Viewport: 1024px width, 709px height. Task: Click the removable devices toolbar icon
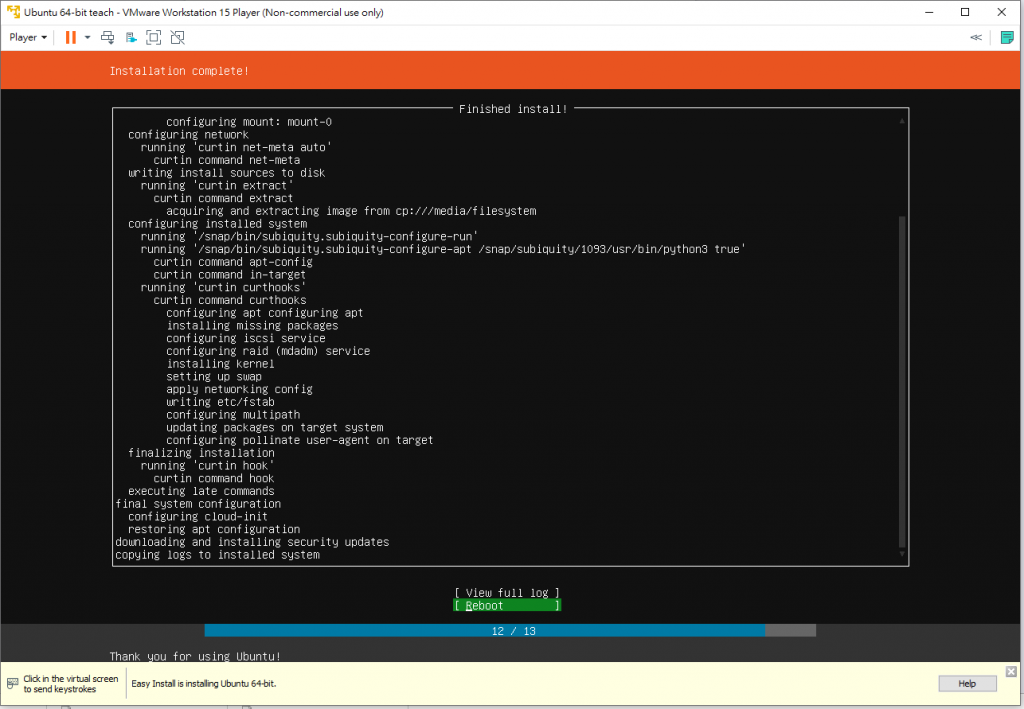point(131,37)
